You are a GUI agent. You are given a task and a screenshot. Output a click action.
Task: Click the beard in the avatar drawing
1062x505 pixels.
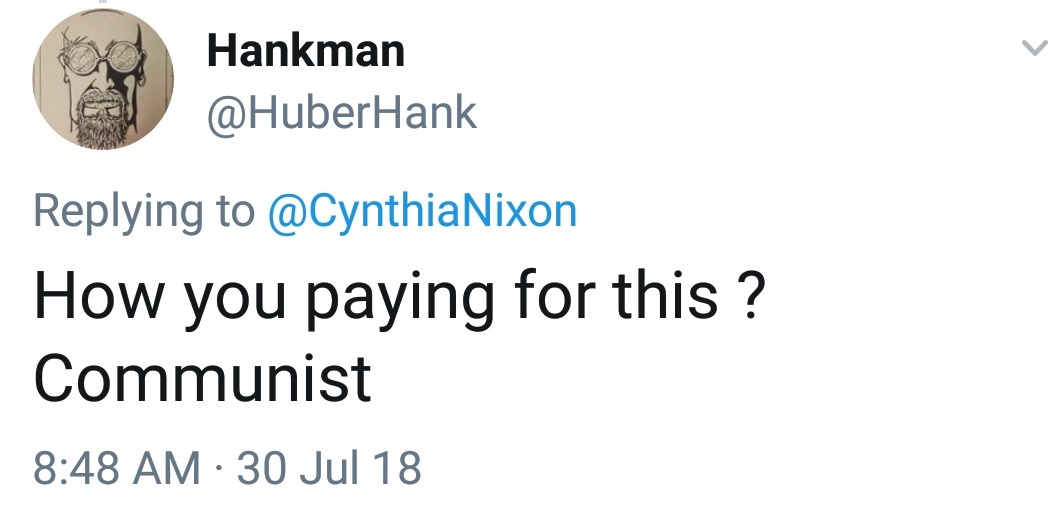(x=103, y=122)
